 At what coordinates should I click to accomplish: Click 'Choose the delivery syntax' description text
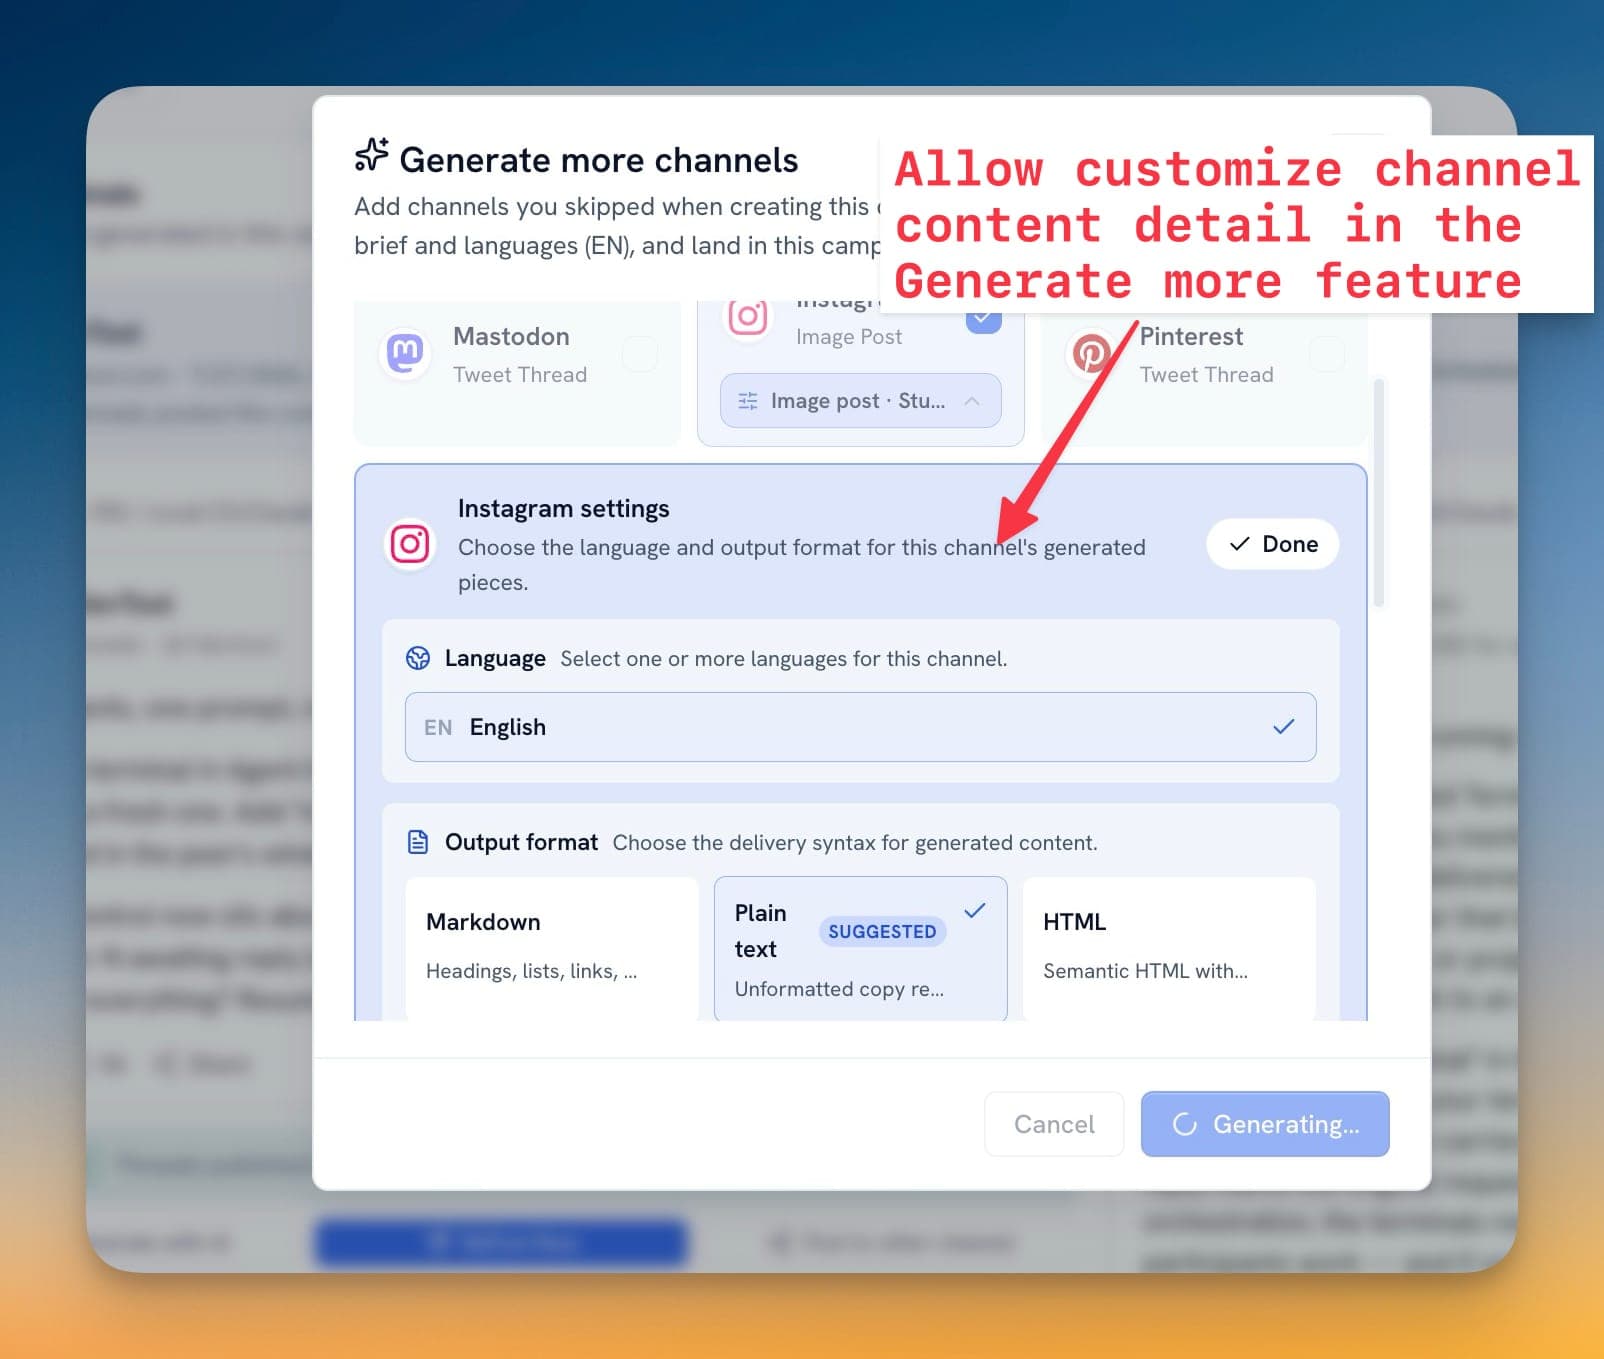pos(855,842)
